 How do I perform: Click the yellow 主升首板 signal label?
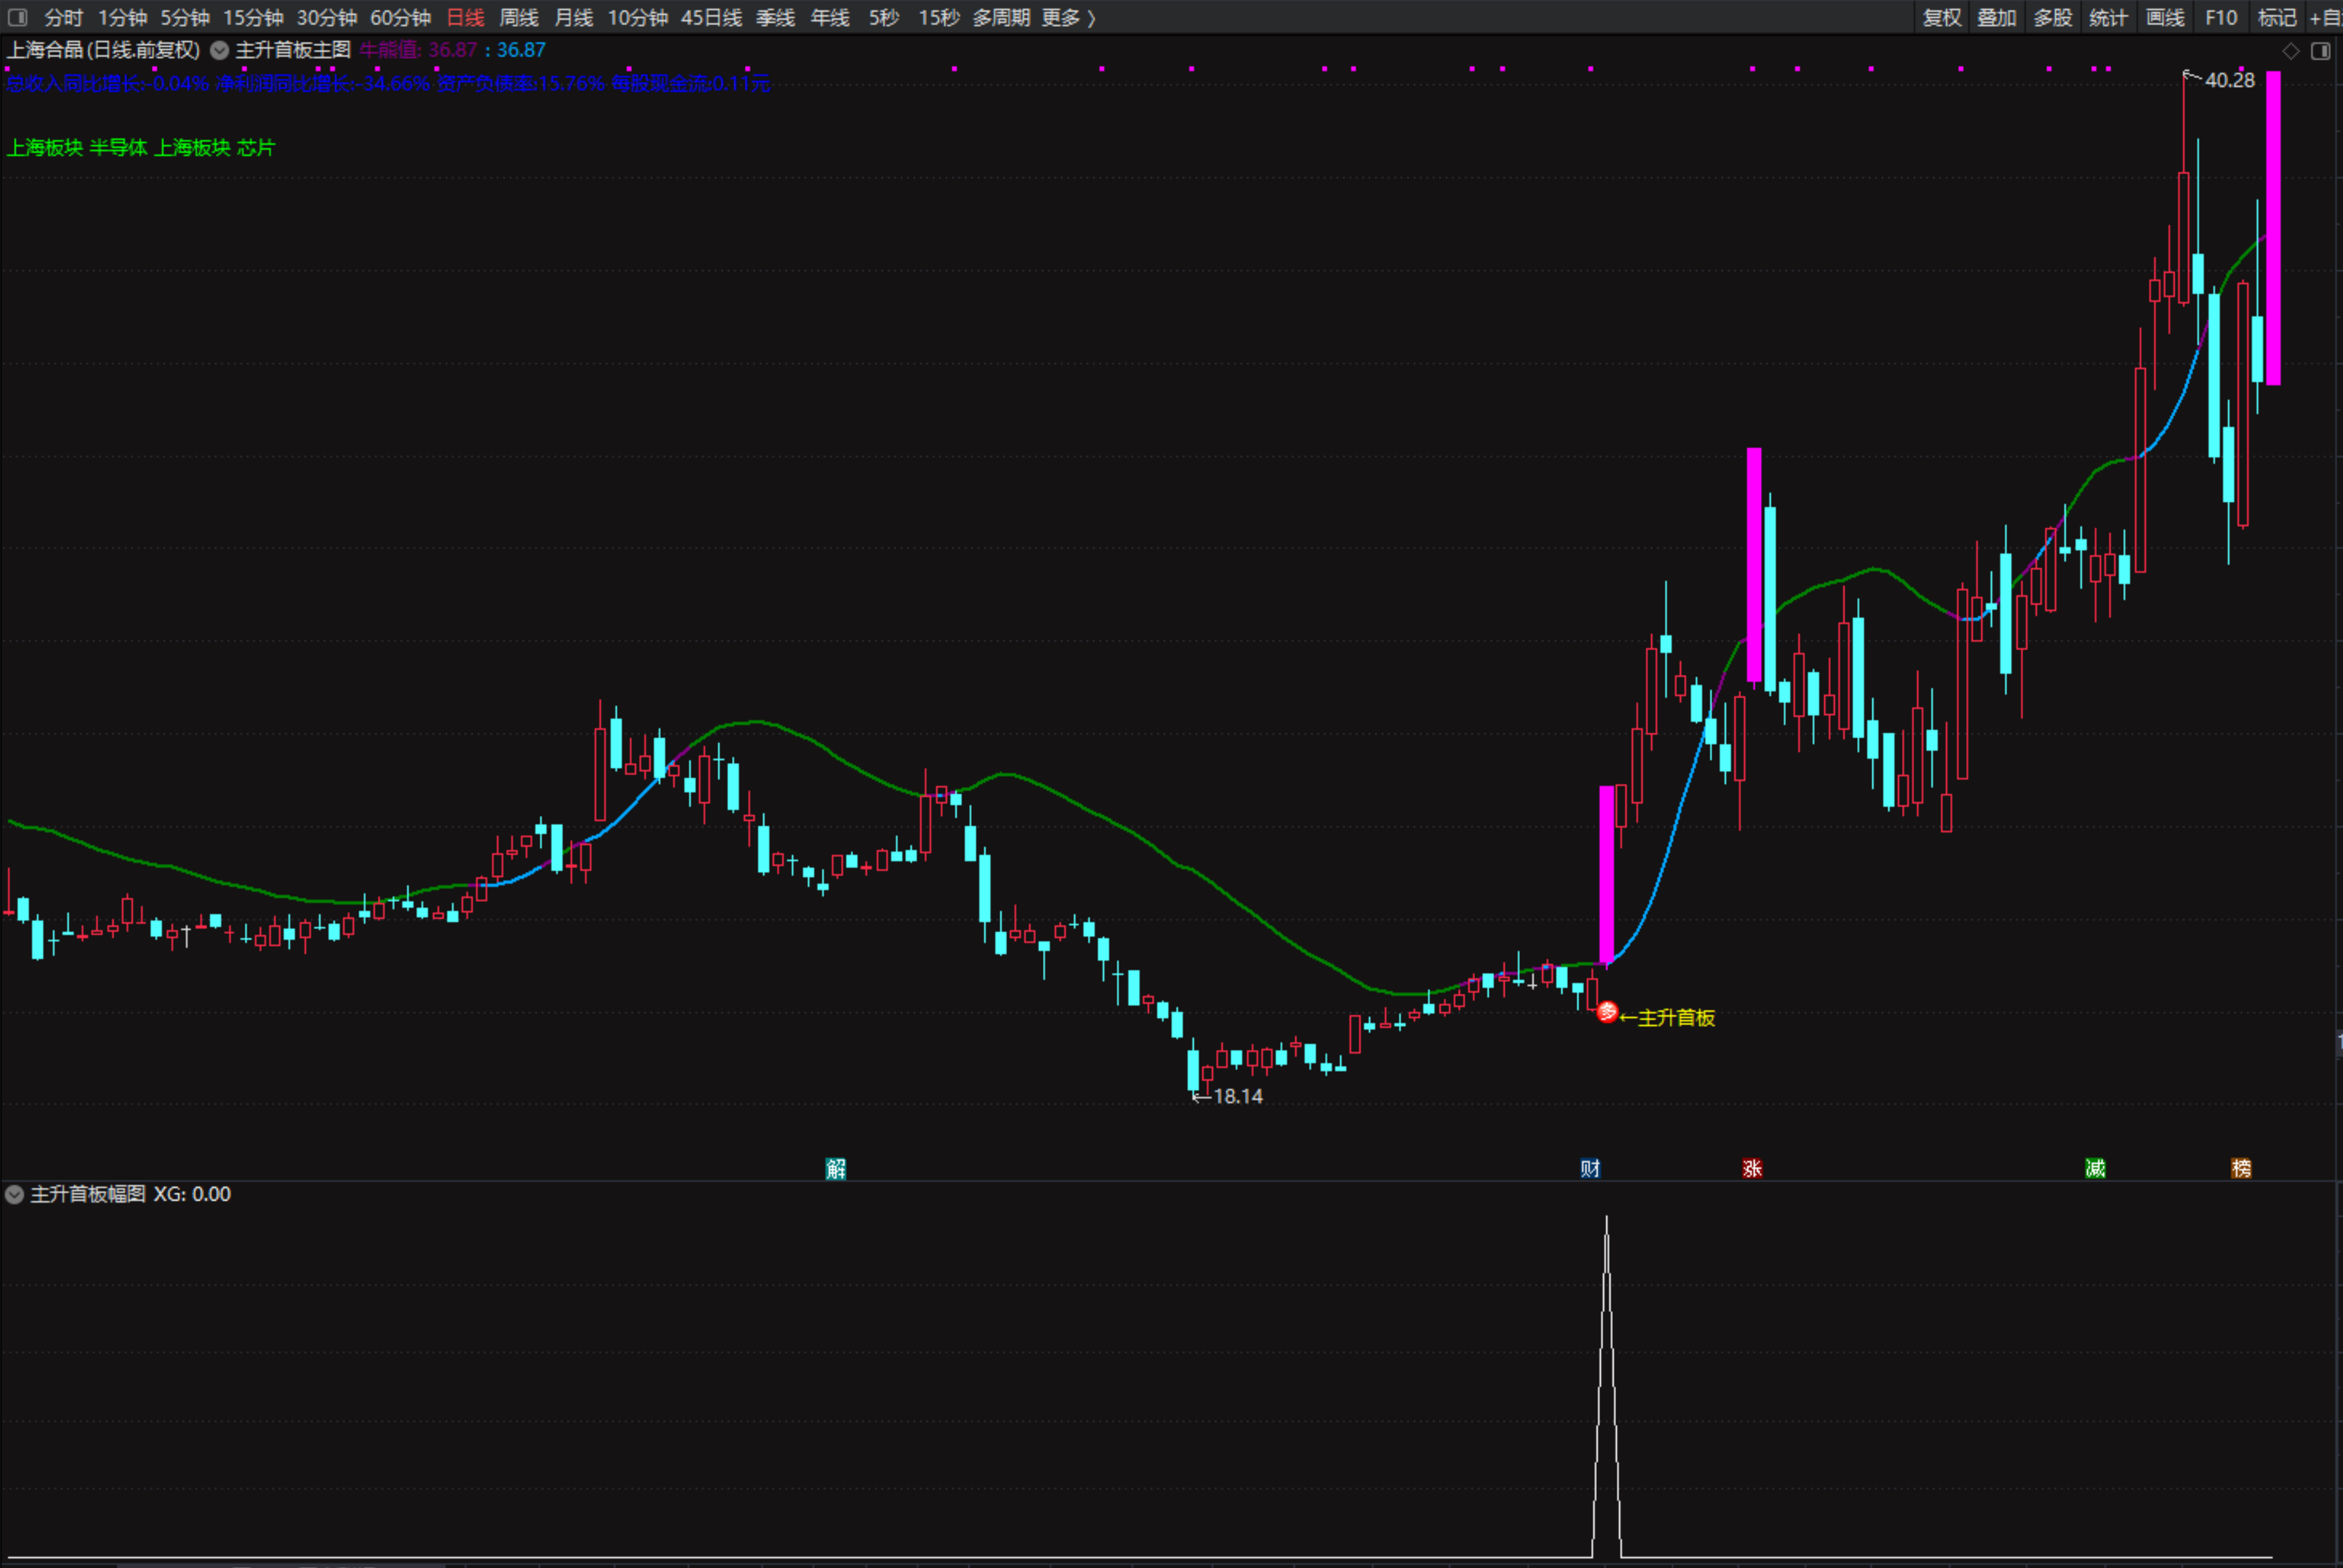[1676, 1018]
